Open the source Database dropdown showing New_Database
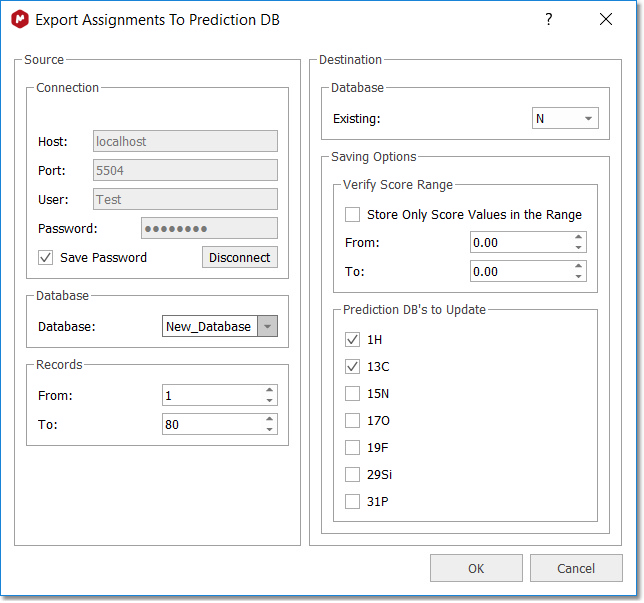 coord(220,326)
